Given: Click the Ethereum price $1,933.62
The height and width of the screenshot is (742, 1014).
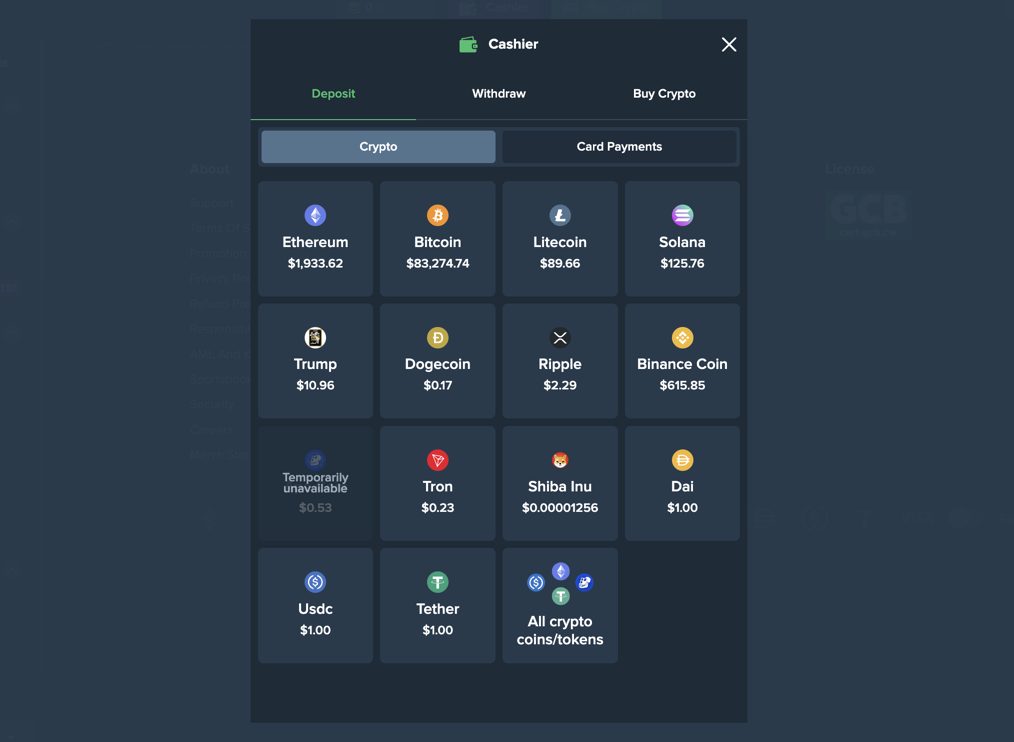Looking at the screenshot, I should click(315, 263).
